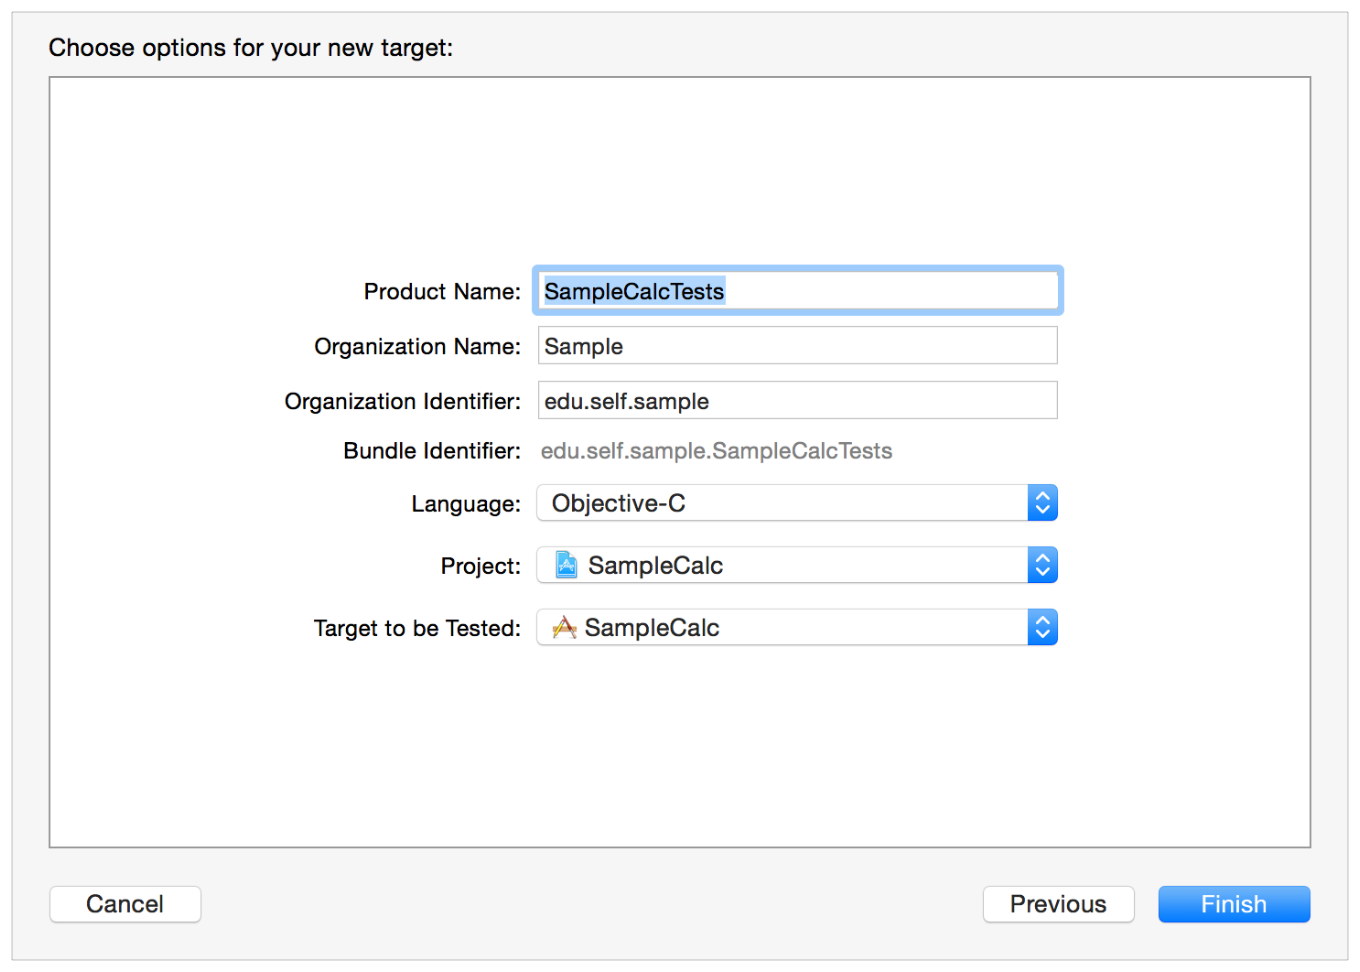This screenshot has height=972, width=1360.
Task: Click the Organization Name label
Action: click(417, 346)
